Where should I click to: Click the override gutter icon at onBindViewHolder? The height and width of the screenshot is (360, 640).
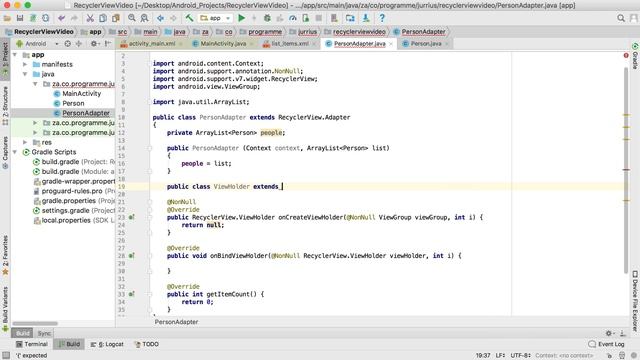[131, 256]
